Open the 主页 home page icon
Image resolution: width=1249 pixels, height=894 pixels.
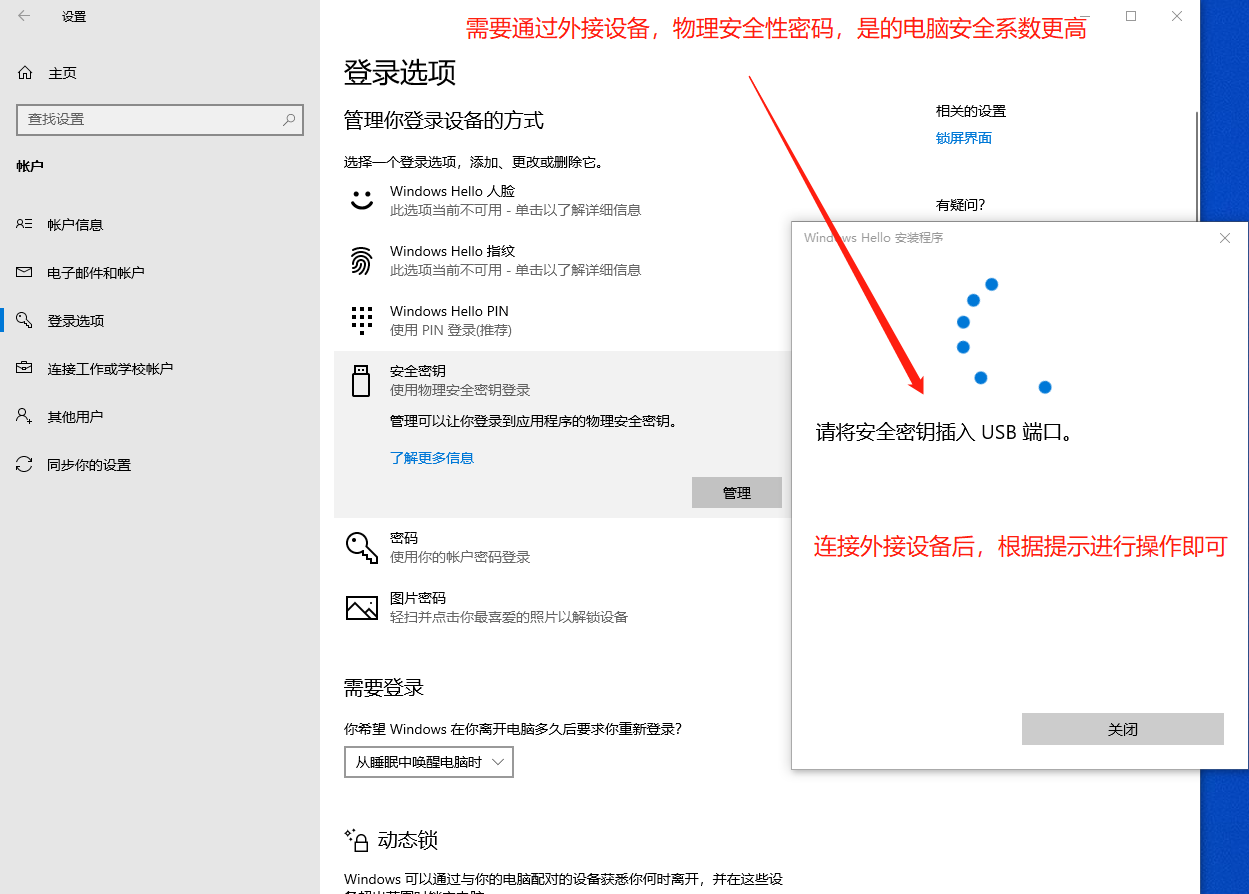25,72
